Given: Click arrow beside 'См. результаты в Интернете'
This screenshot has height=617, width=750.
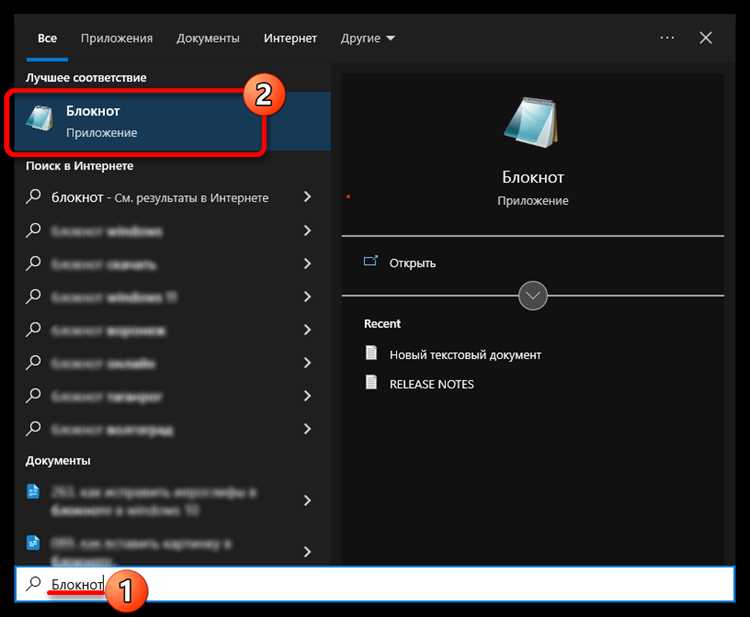Looking at the screenshot, I should click(307, 197).
